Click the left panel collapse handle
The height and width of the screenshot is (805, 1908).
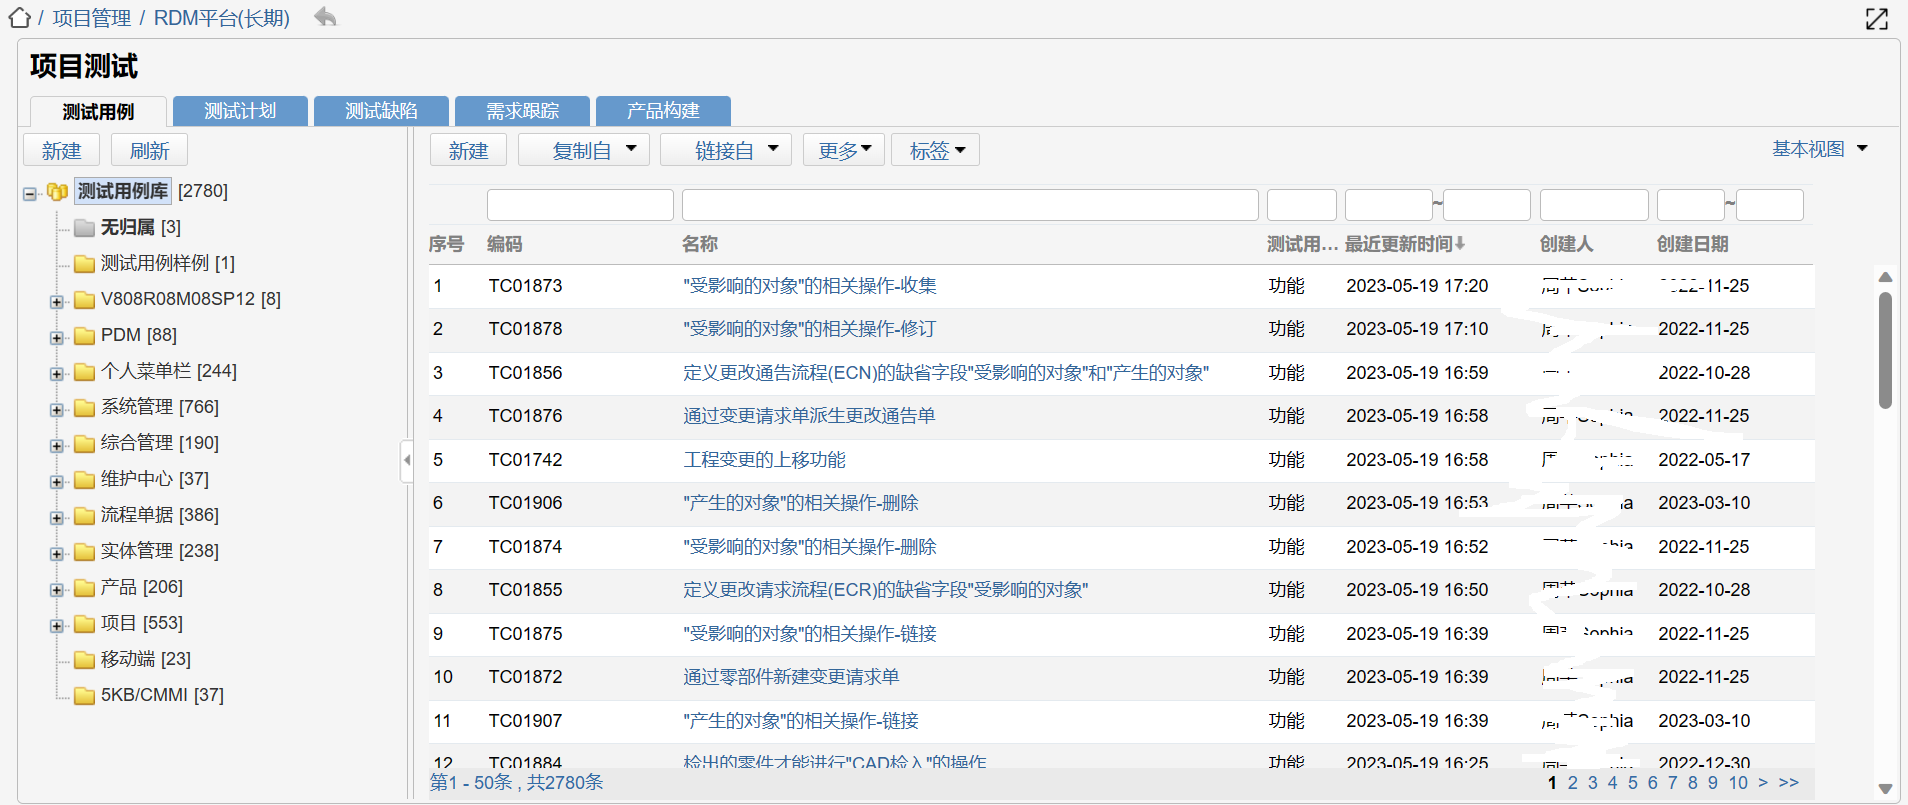click(x=406, y=461)
